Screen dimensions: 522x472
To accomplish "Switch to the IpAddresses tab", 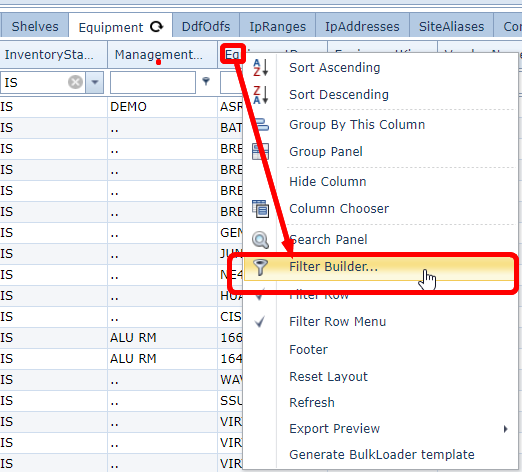I will click(362, 27).
